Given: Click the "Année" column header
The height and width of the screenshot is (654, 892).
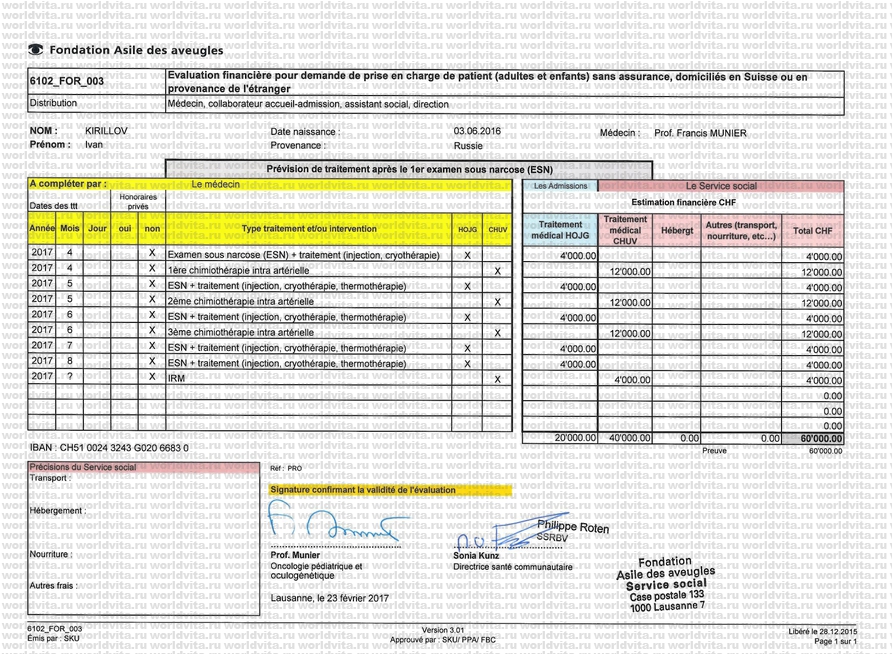Looking at the screenshot, I should point(42,228).
